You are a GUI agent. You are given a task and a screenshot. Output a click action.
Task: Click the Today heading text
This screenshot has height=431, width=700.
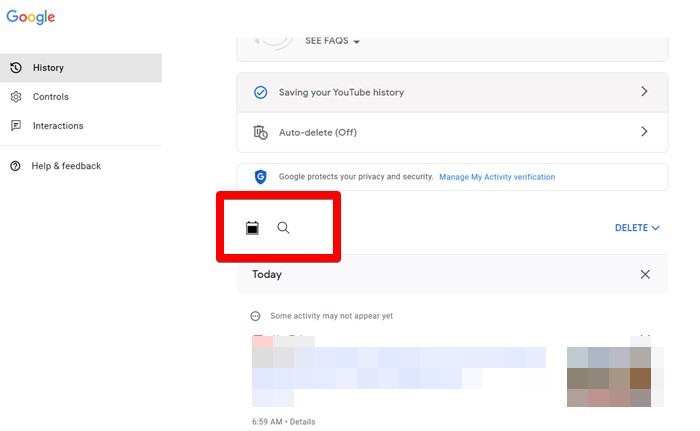point(267,274)
